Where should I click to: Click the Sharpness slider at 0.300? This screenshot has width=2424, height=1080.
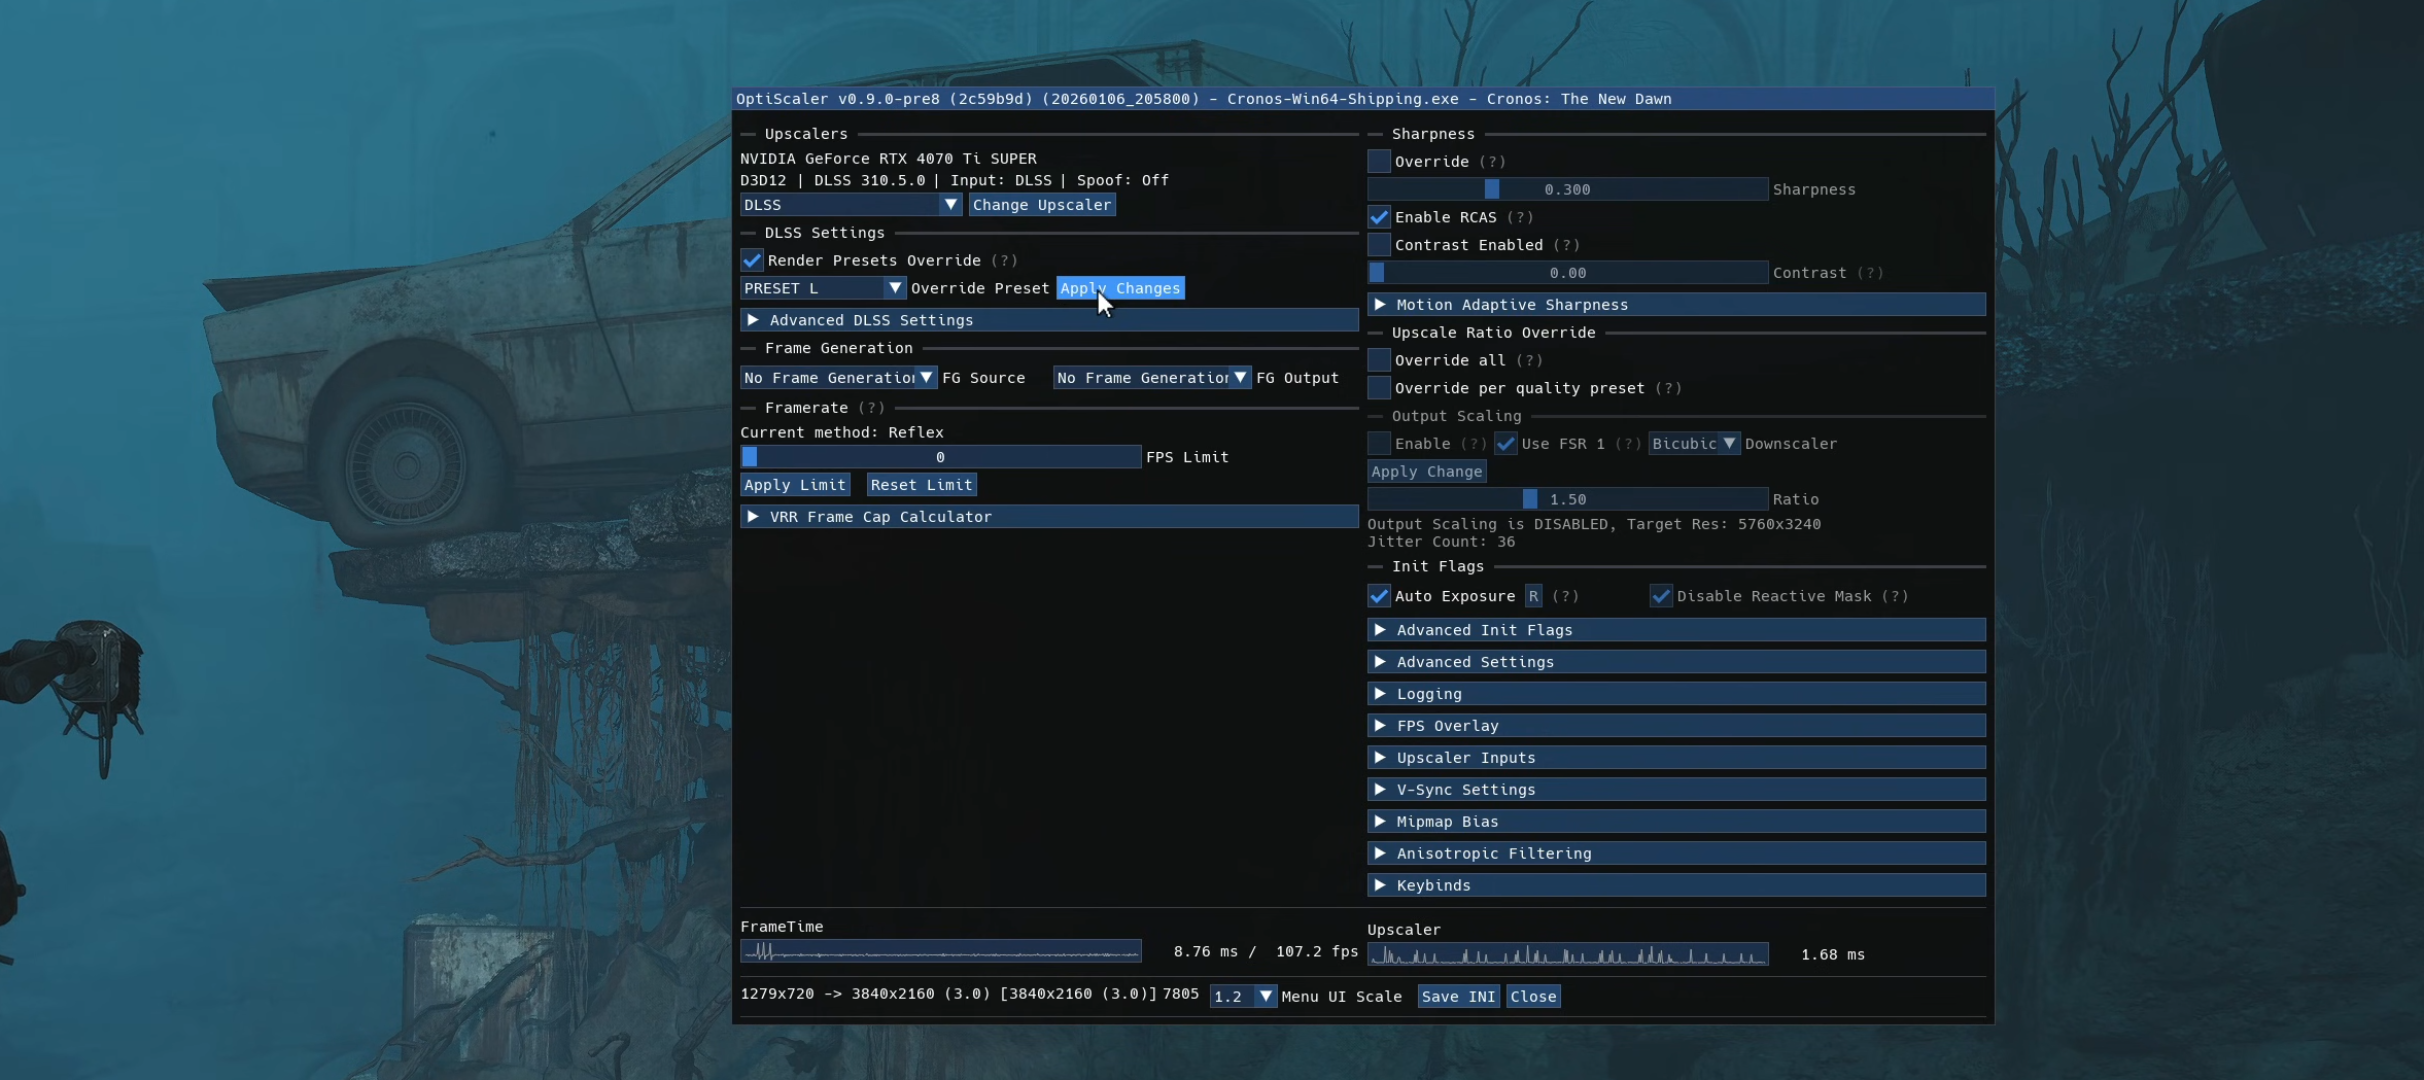coord(1567,189)
